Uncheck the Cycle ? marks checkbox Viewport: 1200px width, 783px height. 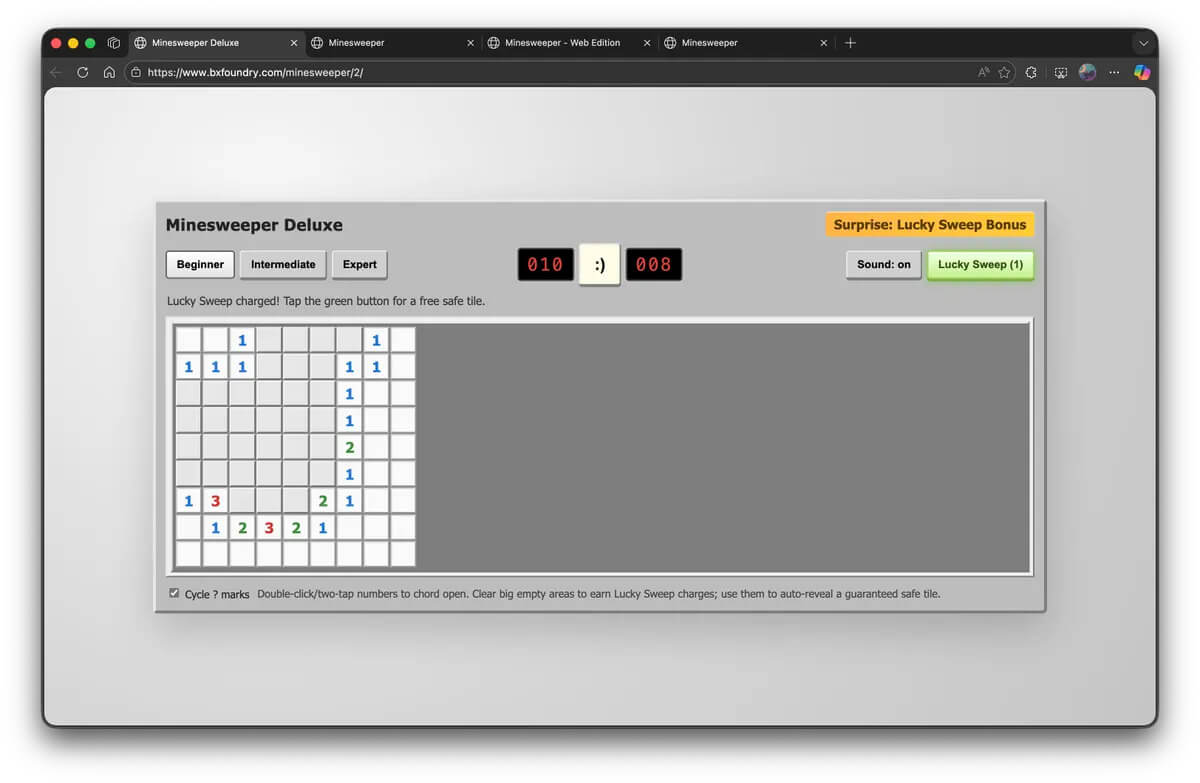coord(174,593)
